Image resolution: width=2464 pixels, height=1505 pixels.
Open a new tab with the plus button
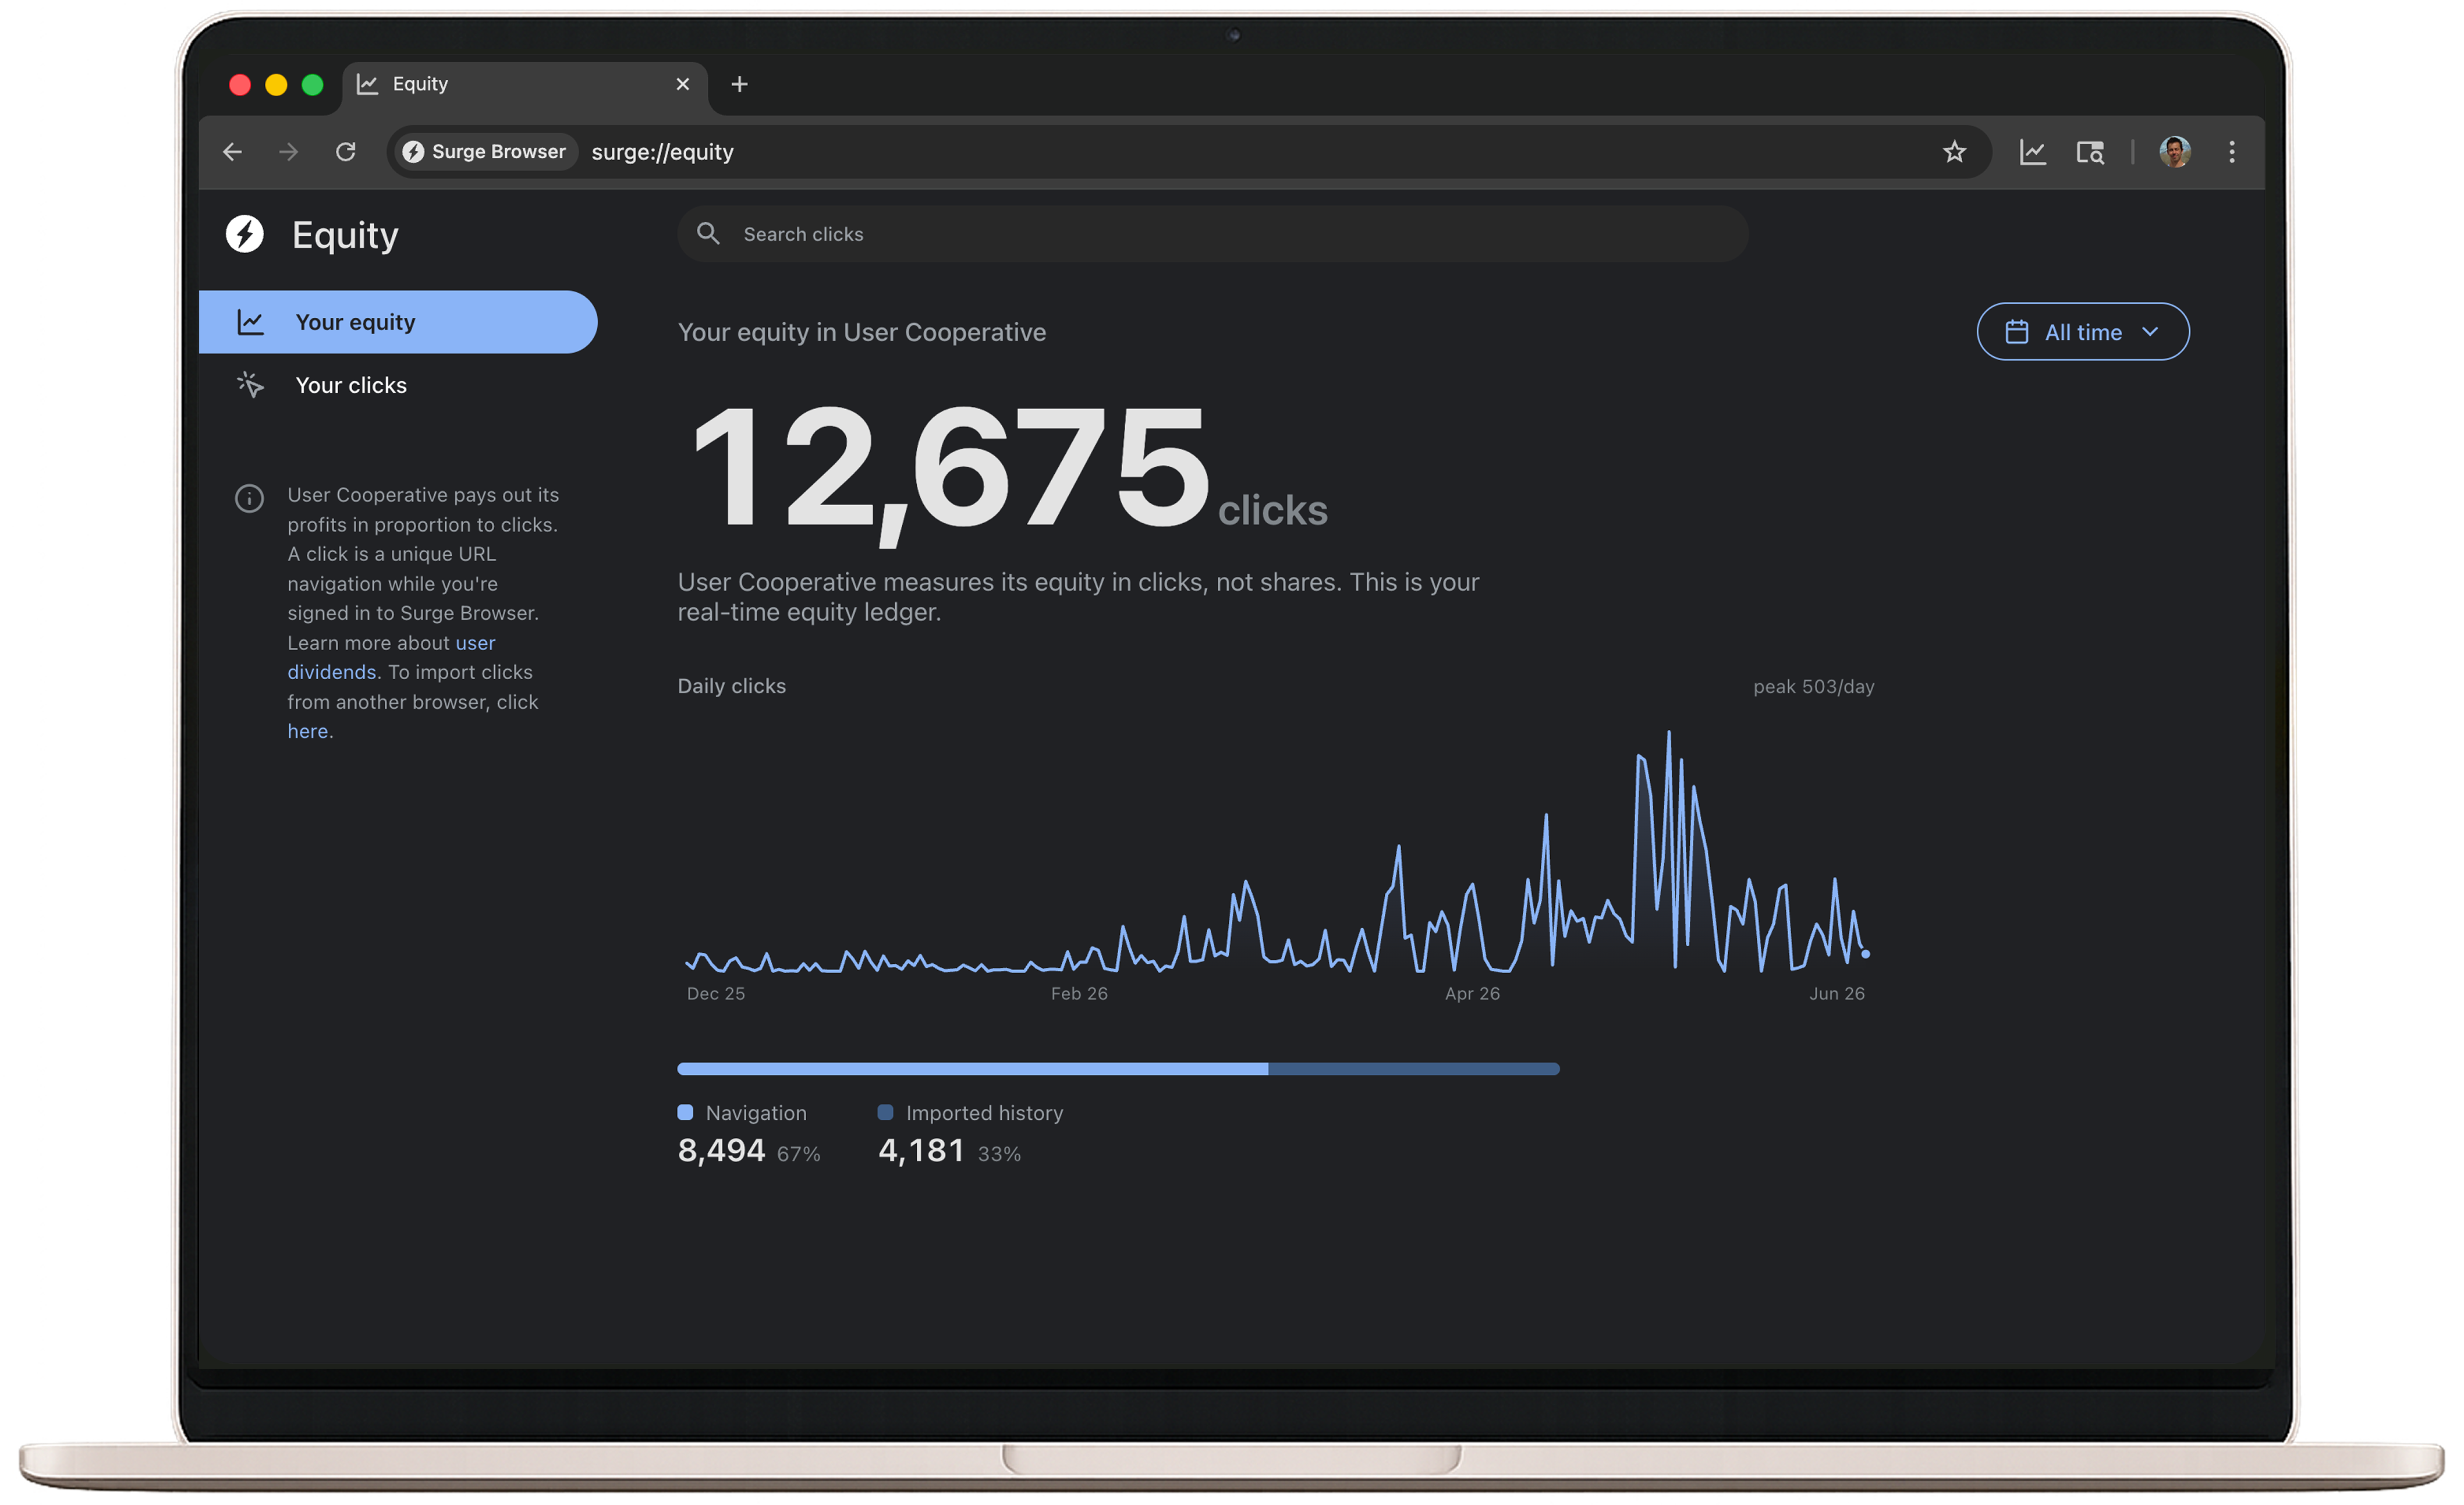click(740, 84)
